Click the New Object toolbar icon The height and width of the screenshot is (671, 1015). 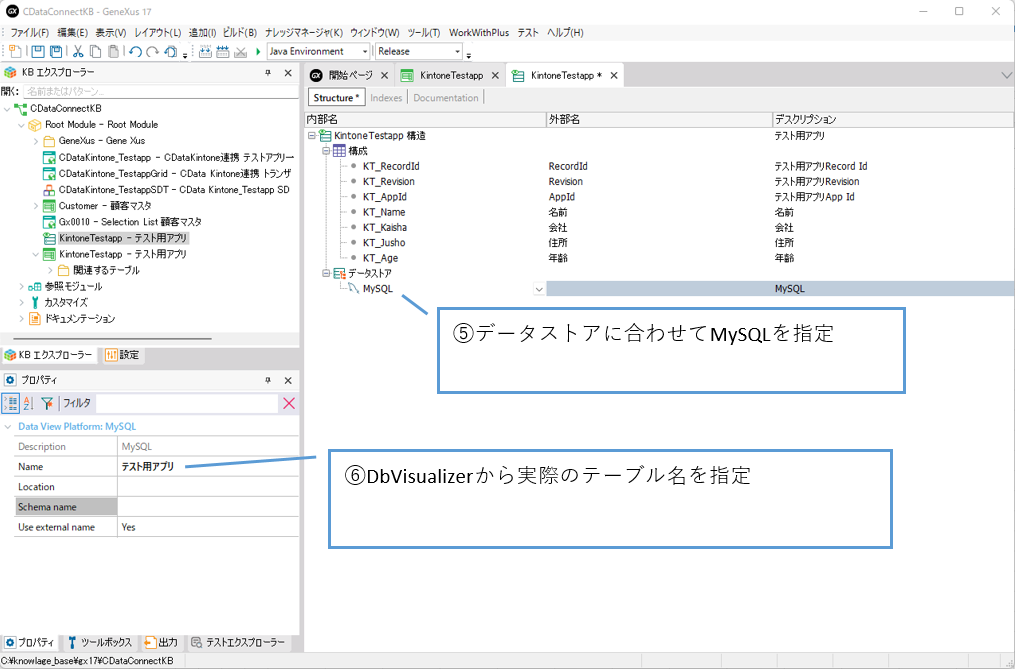coord(16,52)
